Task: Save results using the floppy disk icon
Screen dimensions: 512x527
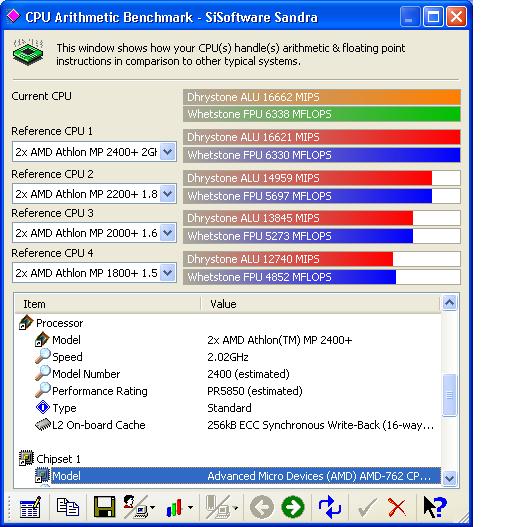Action: pos(104,507)
